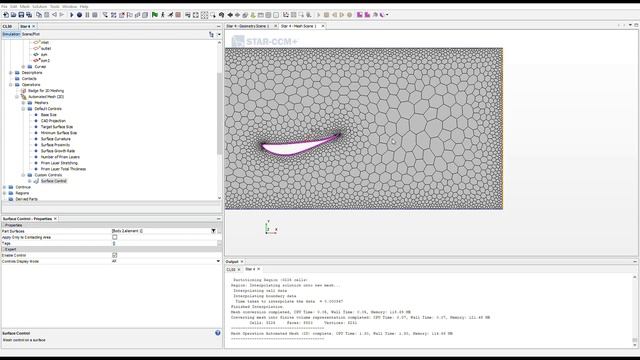Collapse the Custom Controls folder

tap(23, 175)
